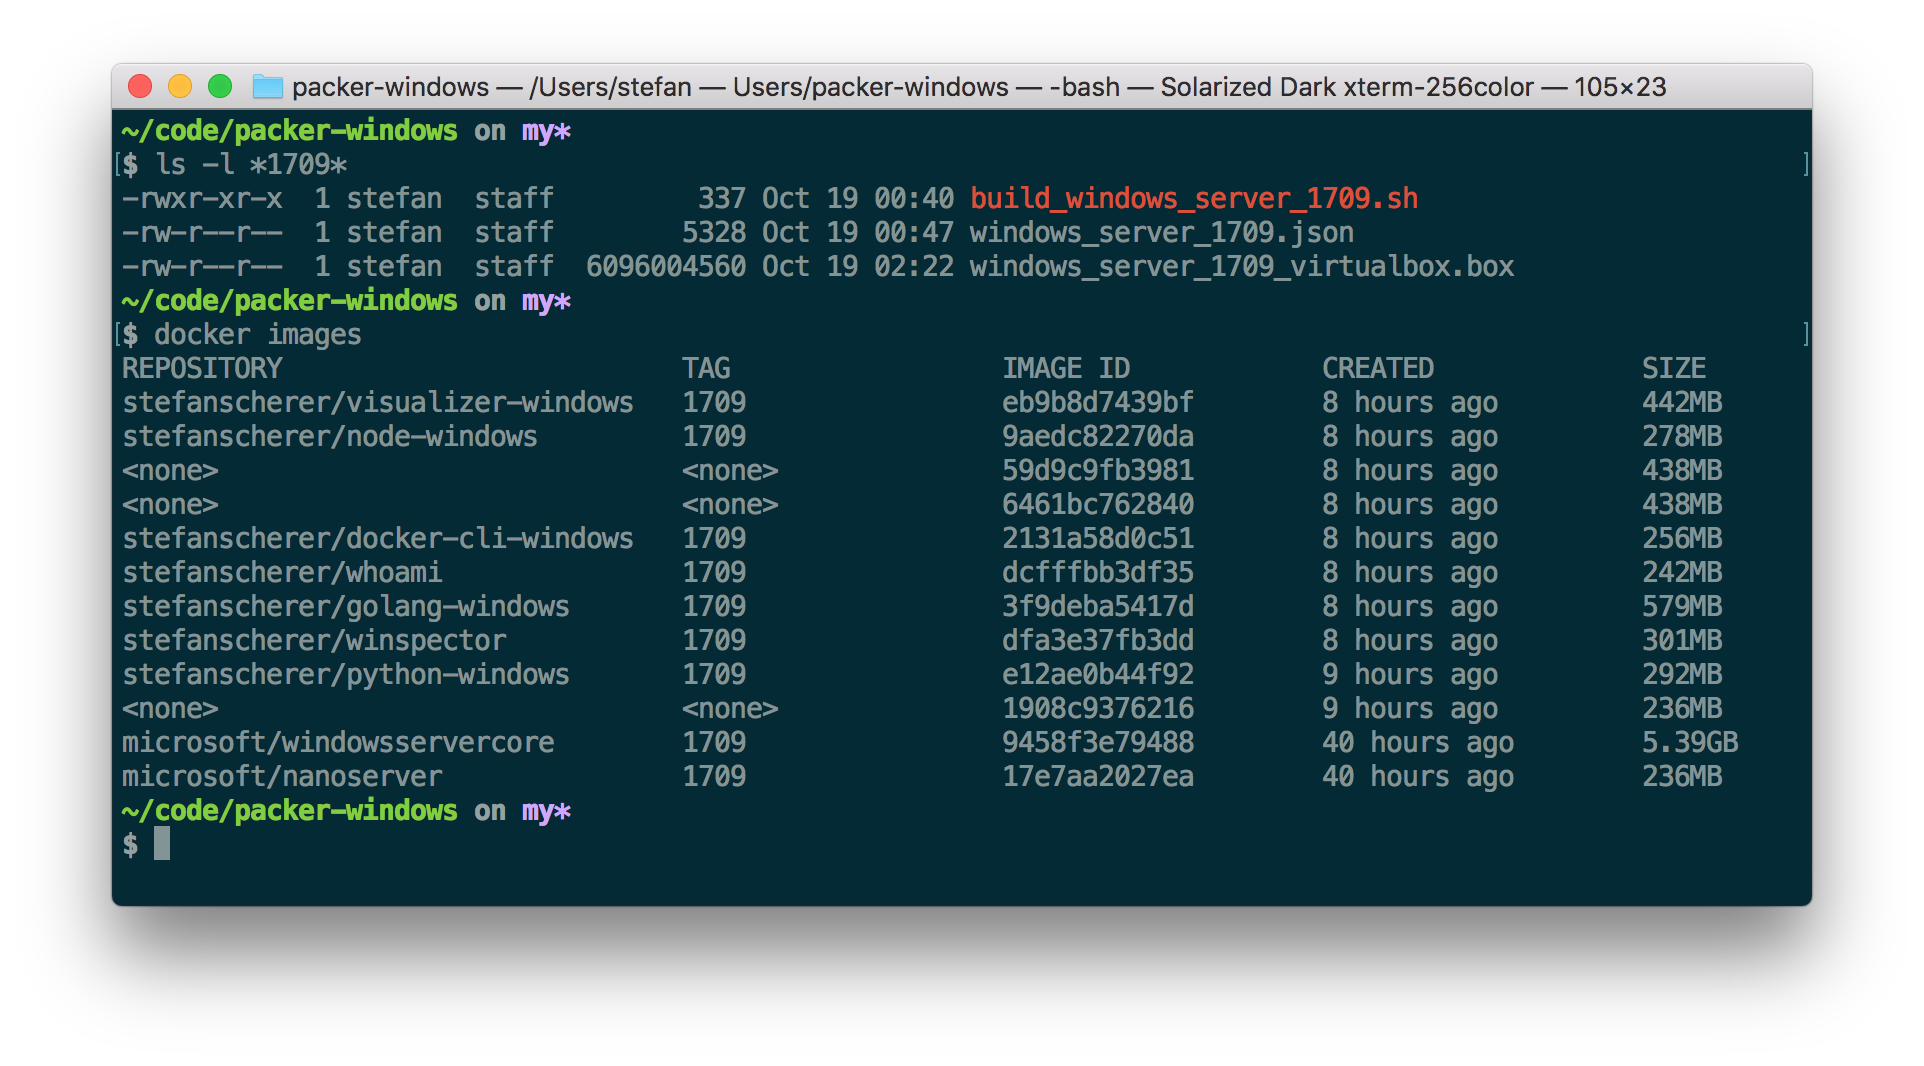This screenshot has width=1924, height=1066.
Task: Click the 'docker images' command
Action: (x=258, y=335)
